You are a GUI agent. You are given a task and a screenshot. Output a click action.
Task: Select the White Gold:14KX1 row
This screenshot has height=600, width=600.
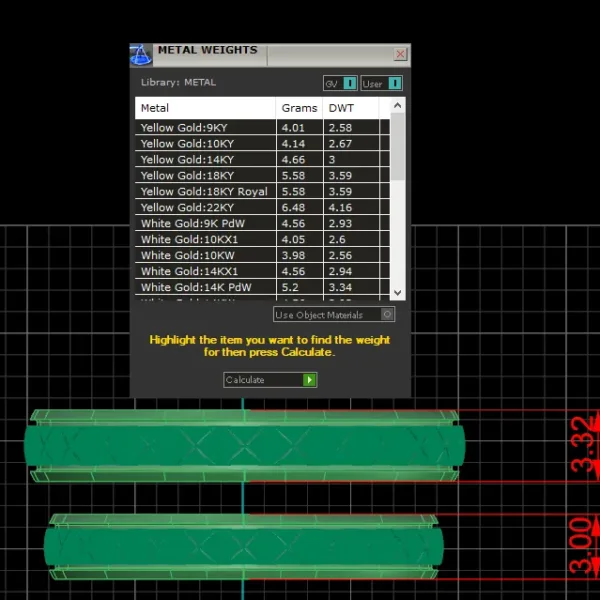pyautogui.click(x=262, y=271)
